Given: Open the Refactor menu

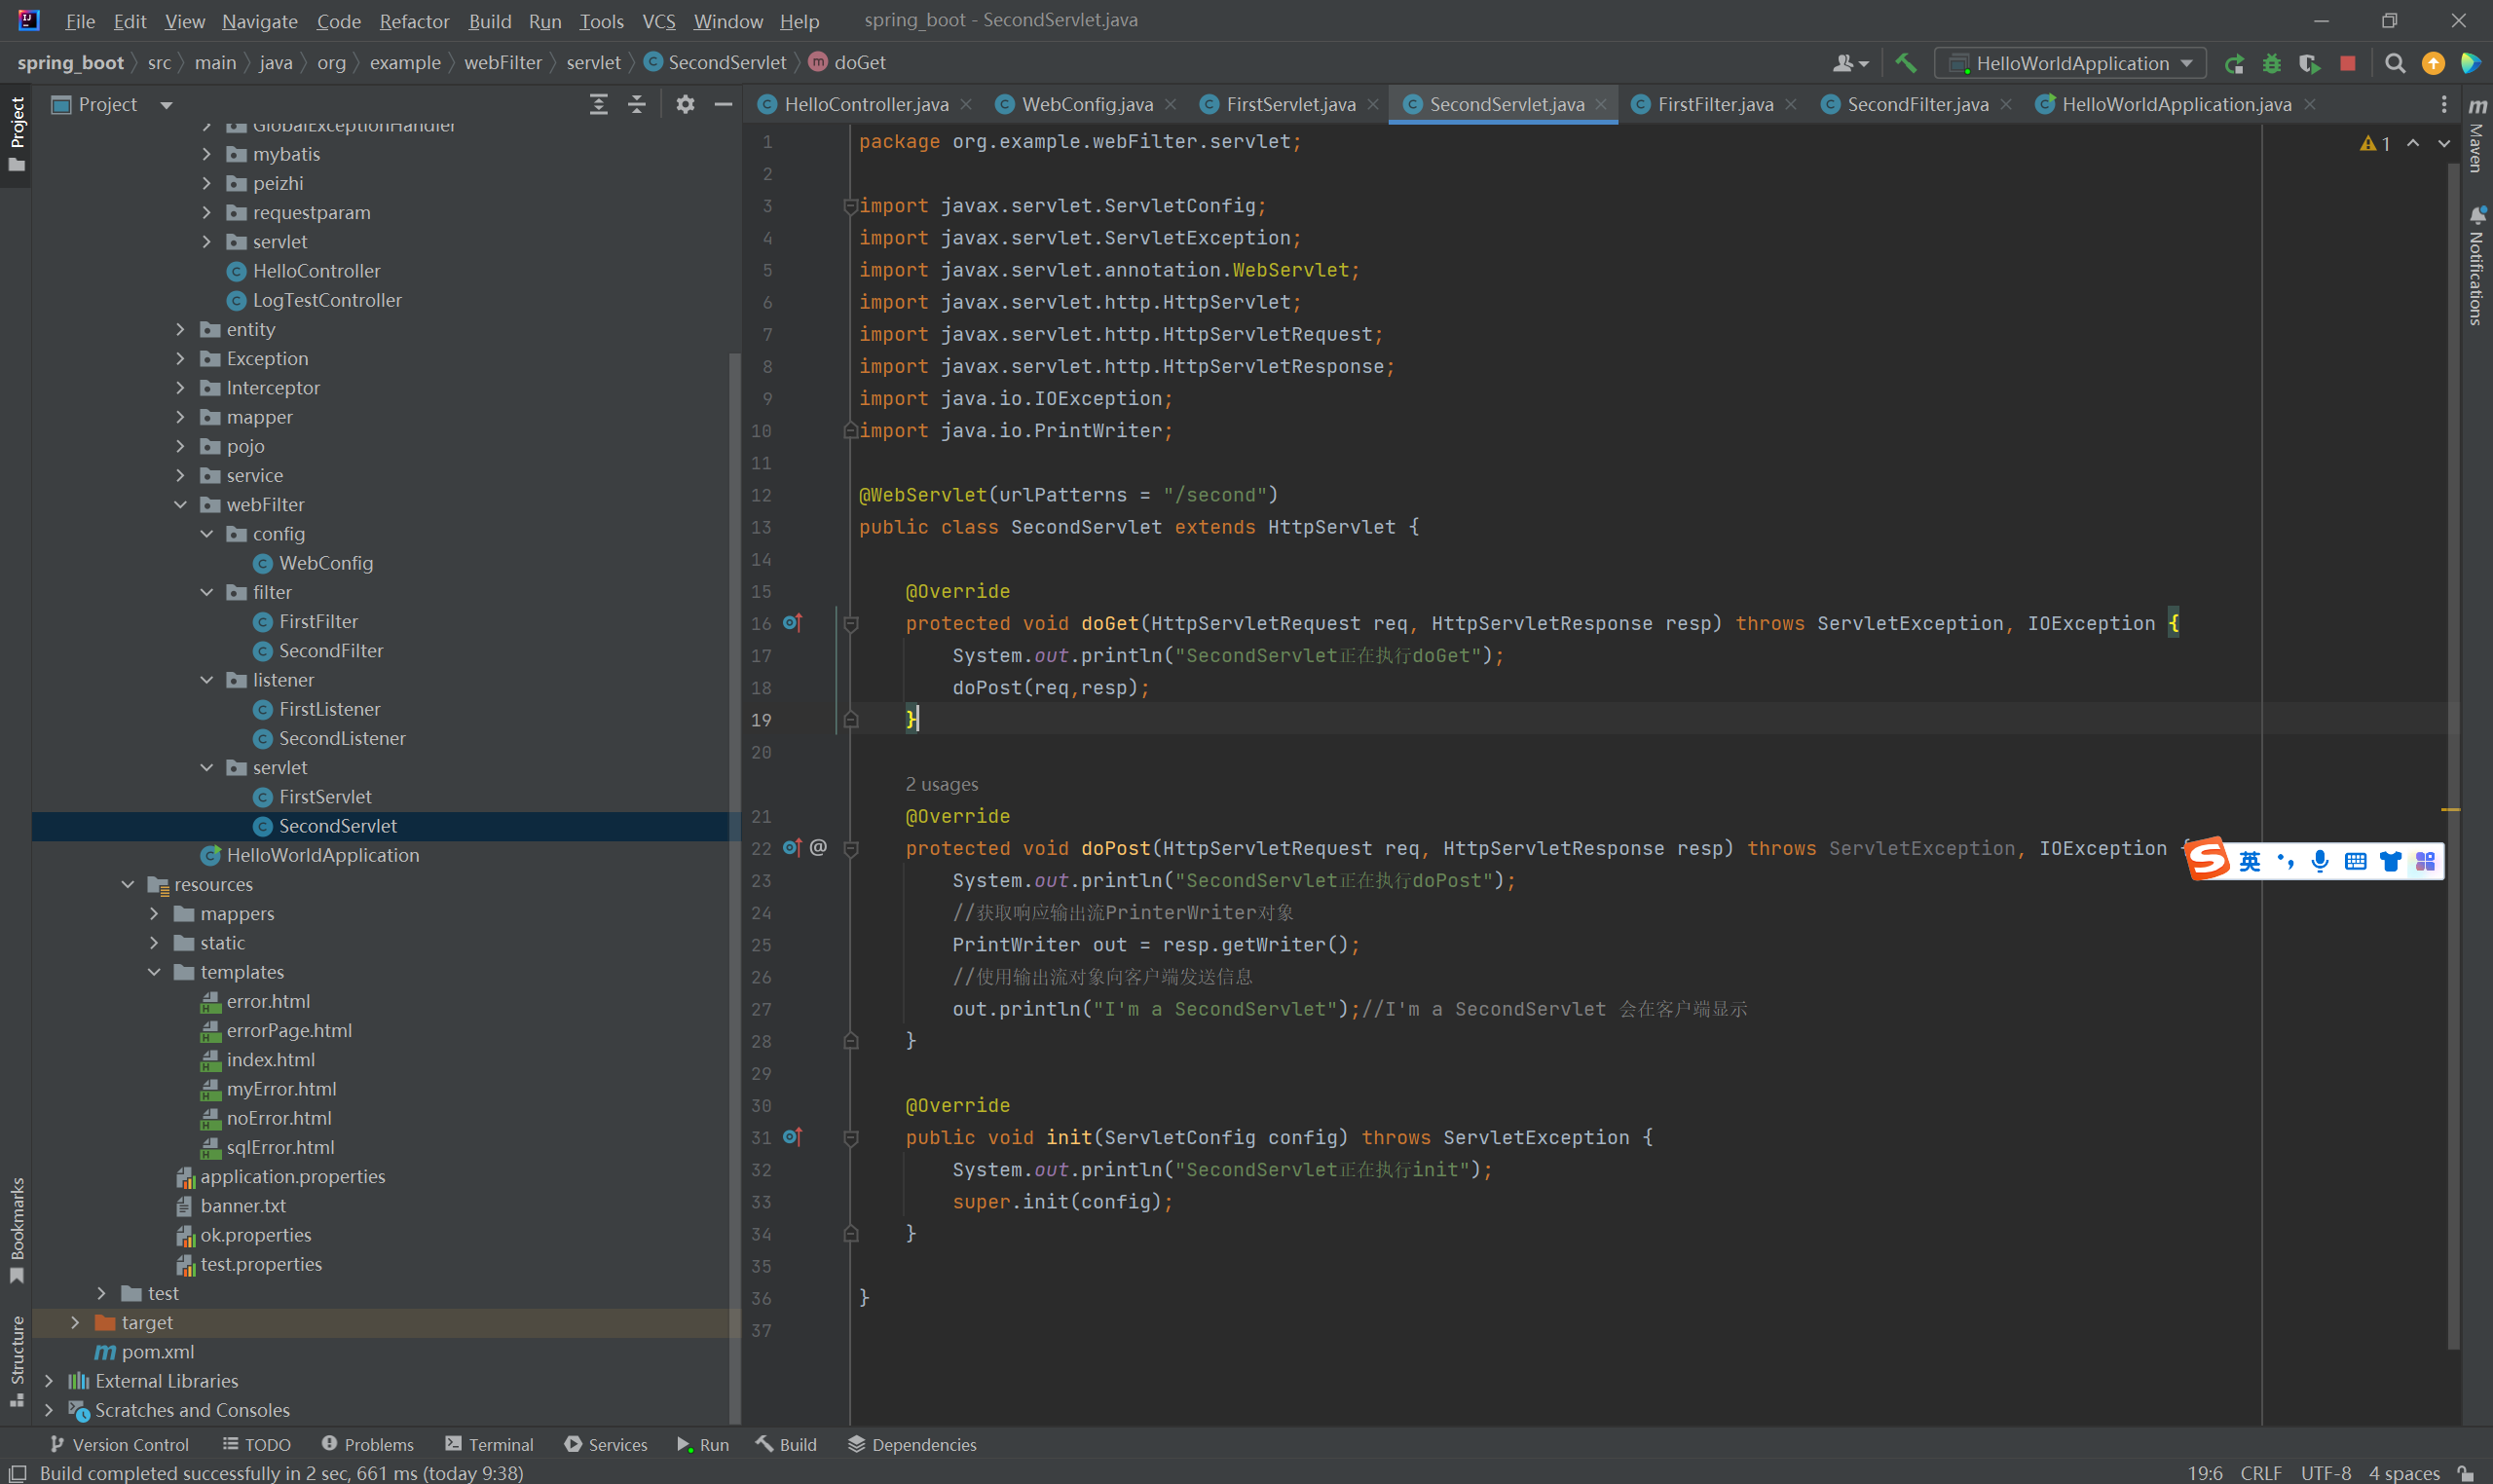Looking at the screenshot, I should coord(413,21).
